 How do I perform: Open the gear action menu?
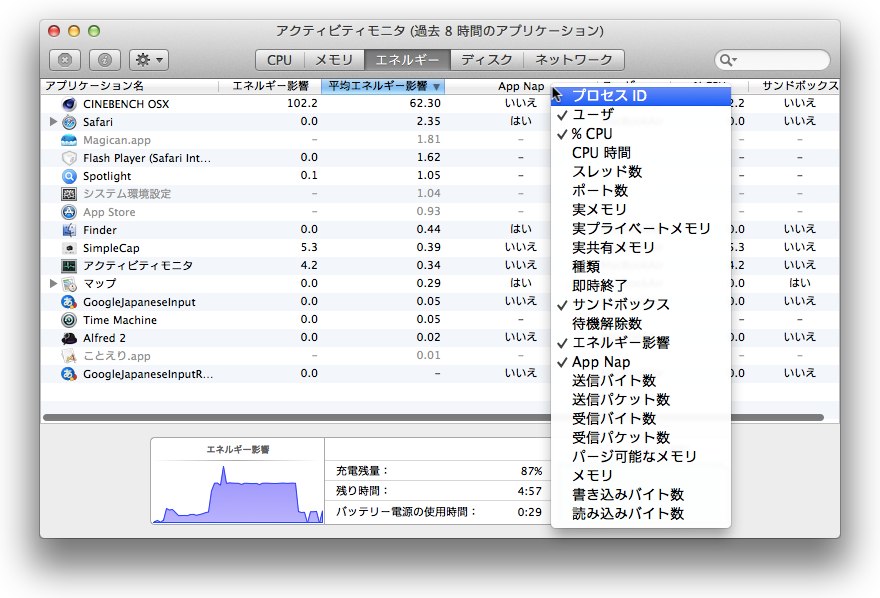click(x=149, y=59)
